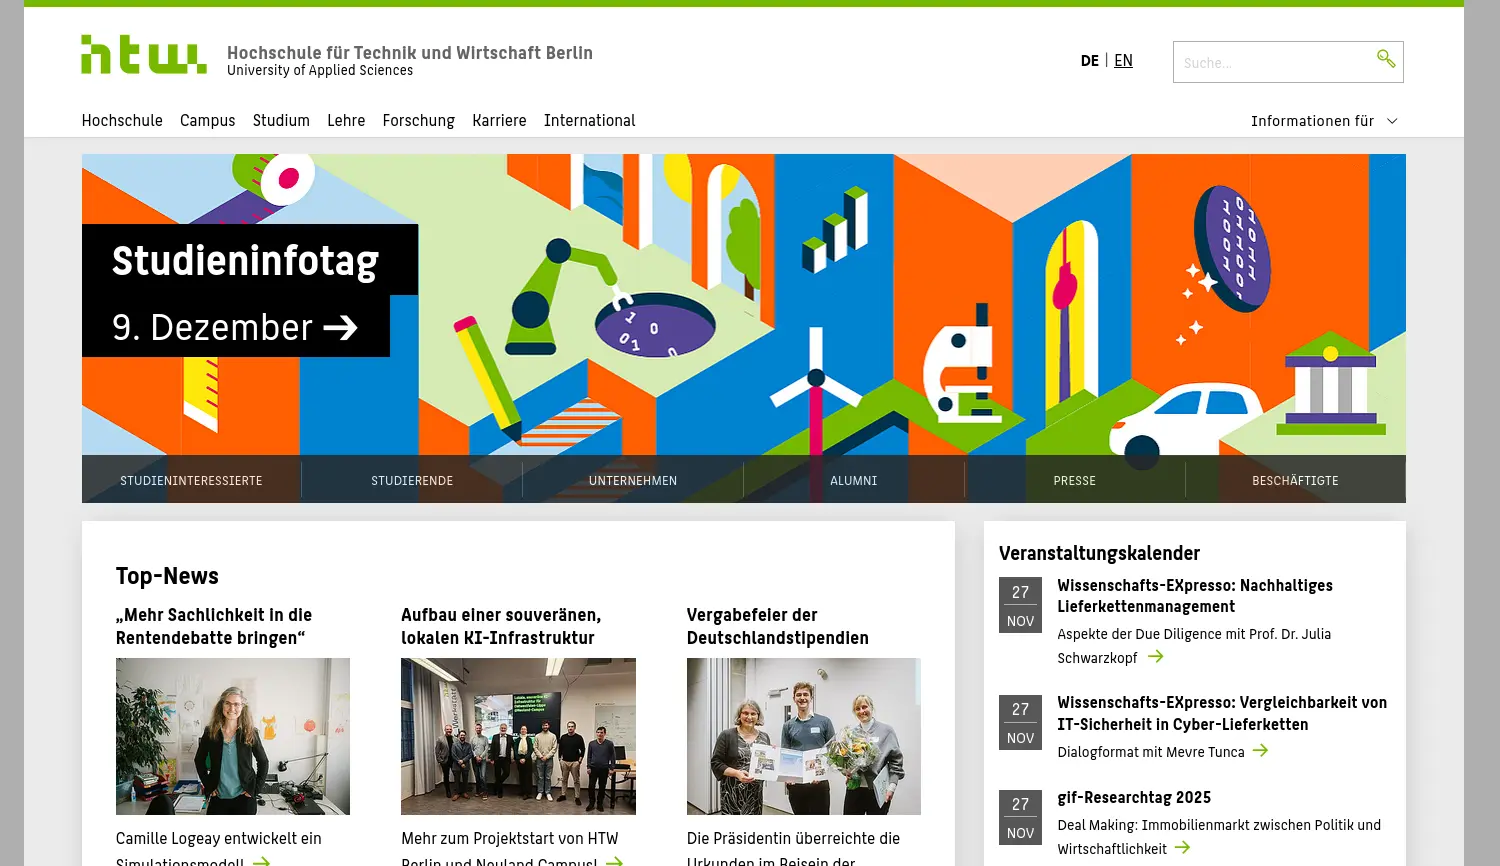
Task: Click the arrow after Dialogformat mit Mevre Tunca
Action: 1260,751
